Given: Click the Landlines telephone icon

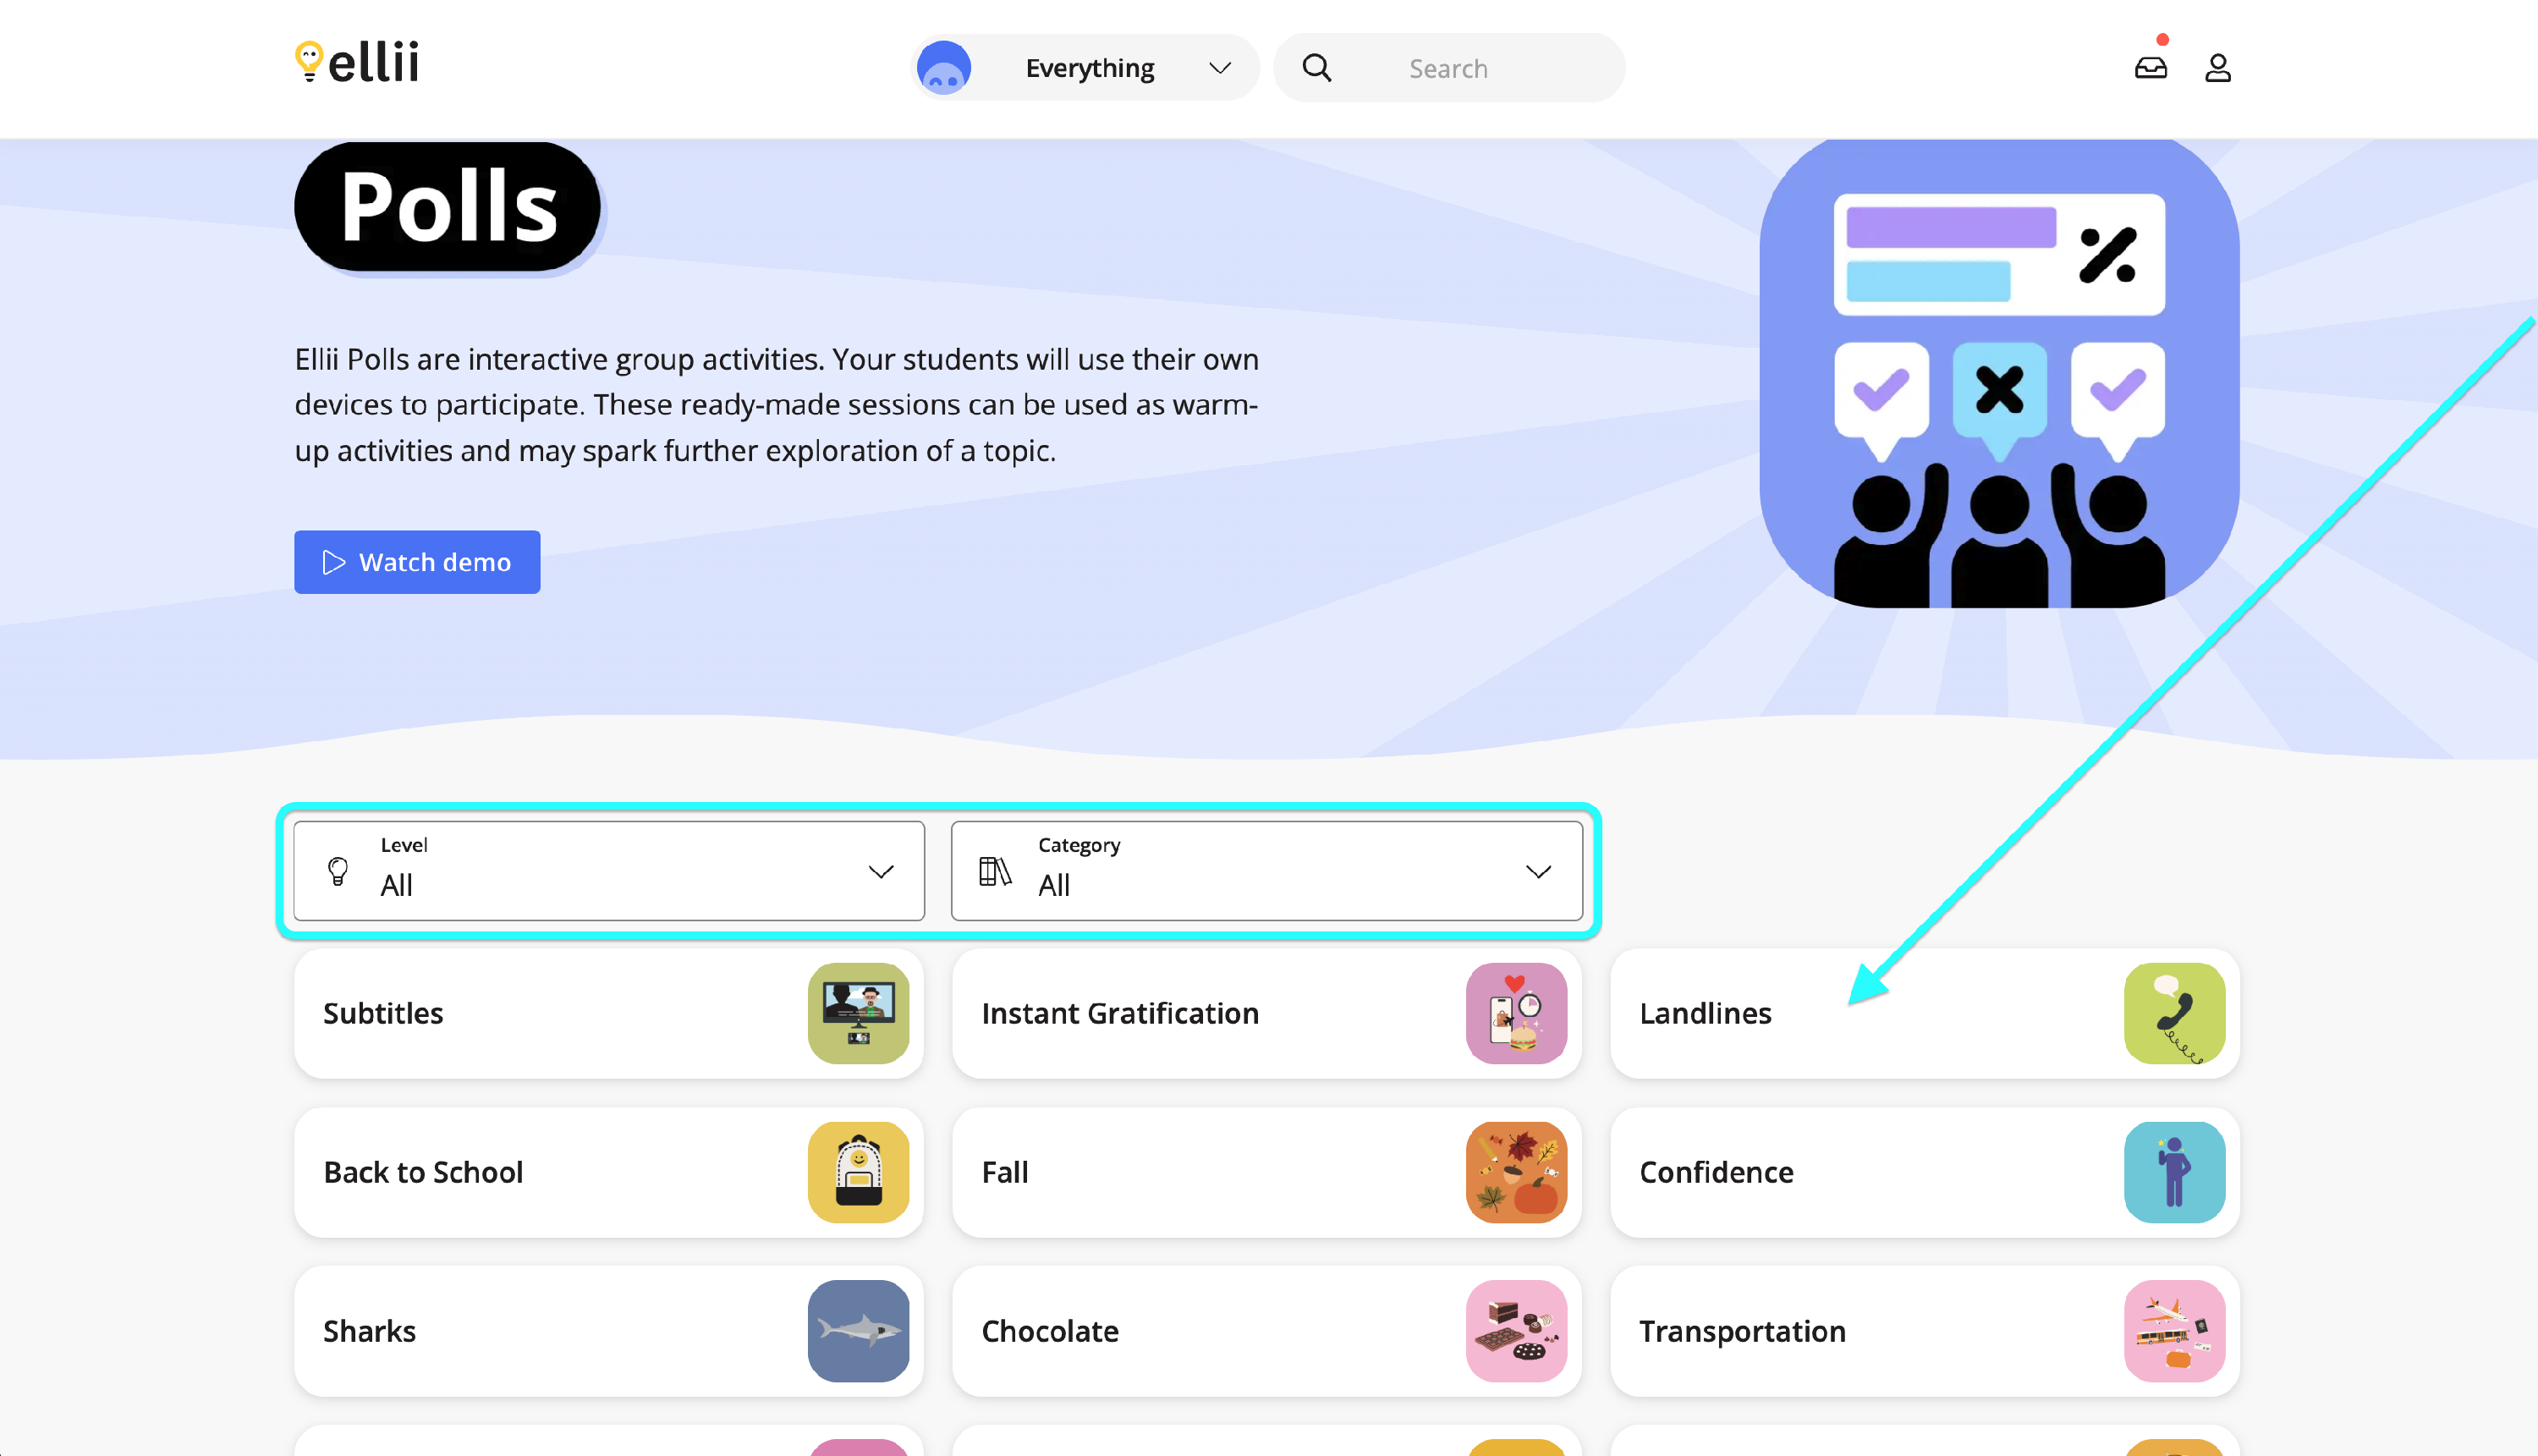Looking at the screenshot, I should (2174, 1013).
